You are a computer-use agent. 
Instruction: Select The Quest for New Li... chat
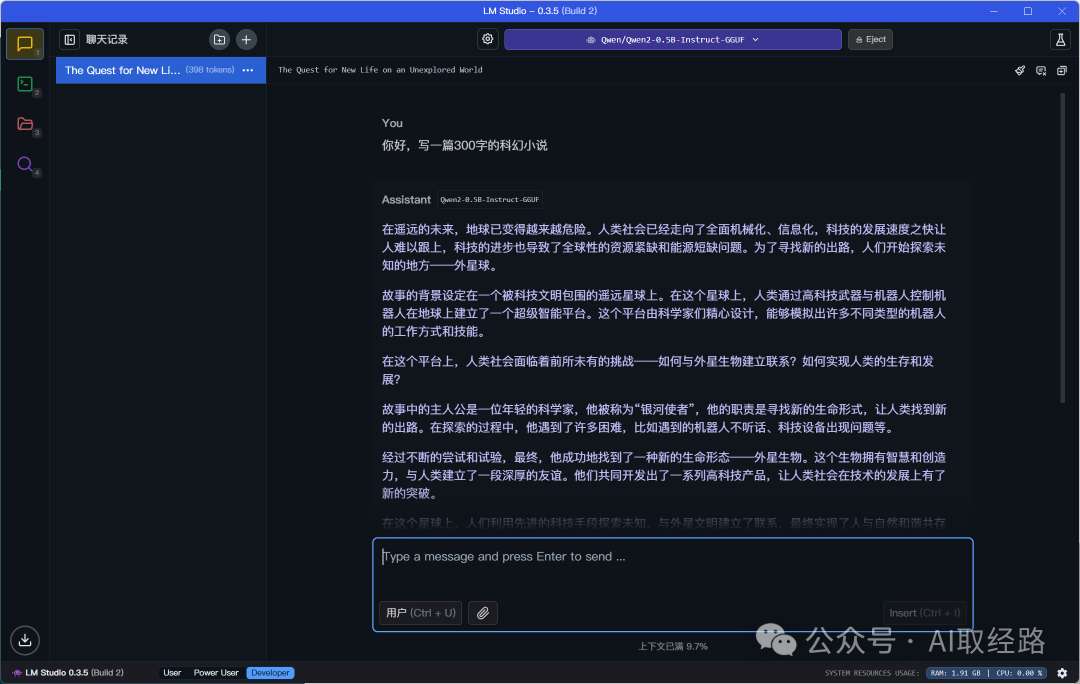point(160,70)
